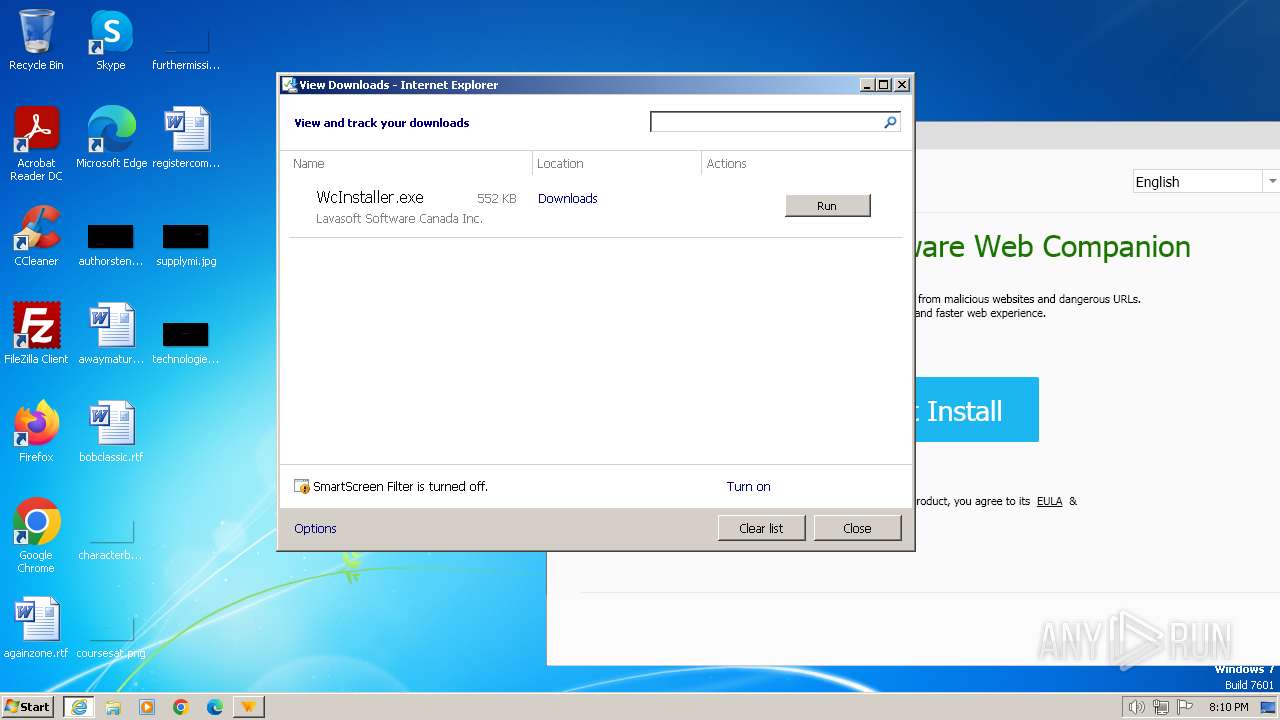The image size is (1280, 720).
Task: Click Show desktop button in tray
Action: click(1267, 707)
